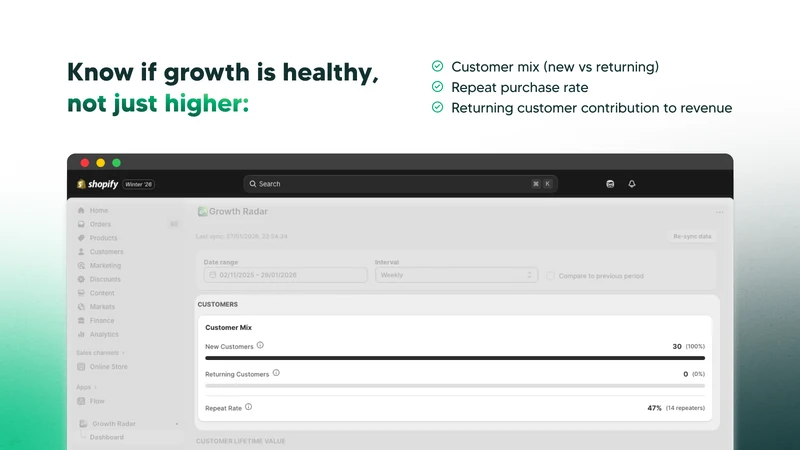Show Returning Customers info tooltip icon
This screenshot has width=800, height=450.
click(x=276, y=373)
